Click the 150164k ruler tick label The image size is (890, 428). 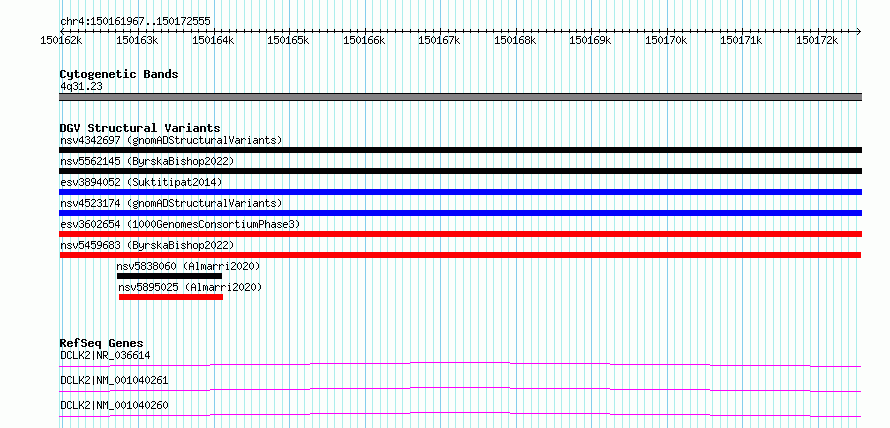[x=213, y=41]
